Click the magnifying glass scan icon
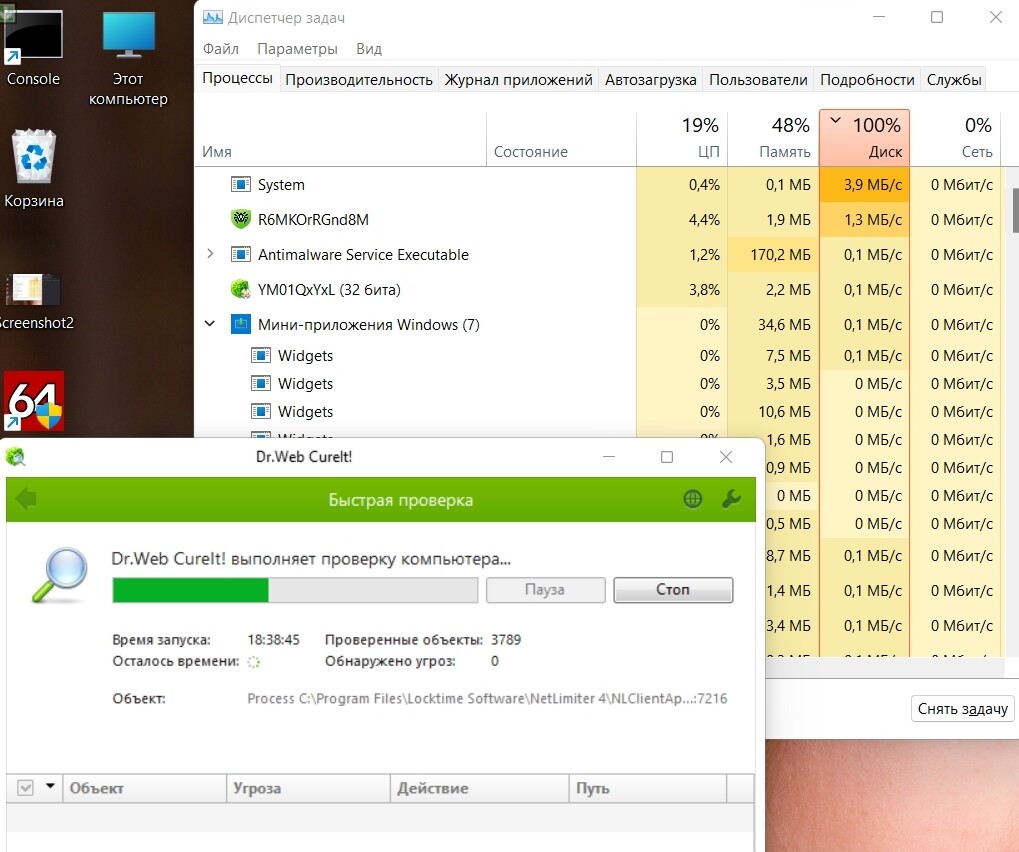This screenshot has width=1019, height=852. pos(59,575)
